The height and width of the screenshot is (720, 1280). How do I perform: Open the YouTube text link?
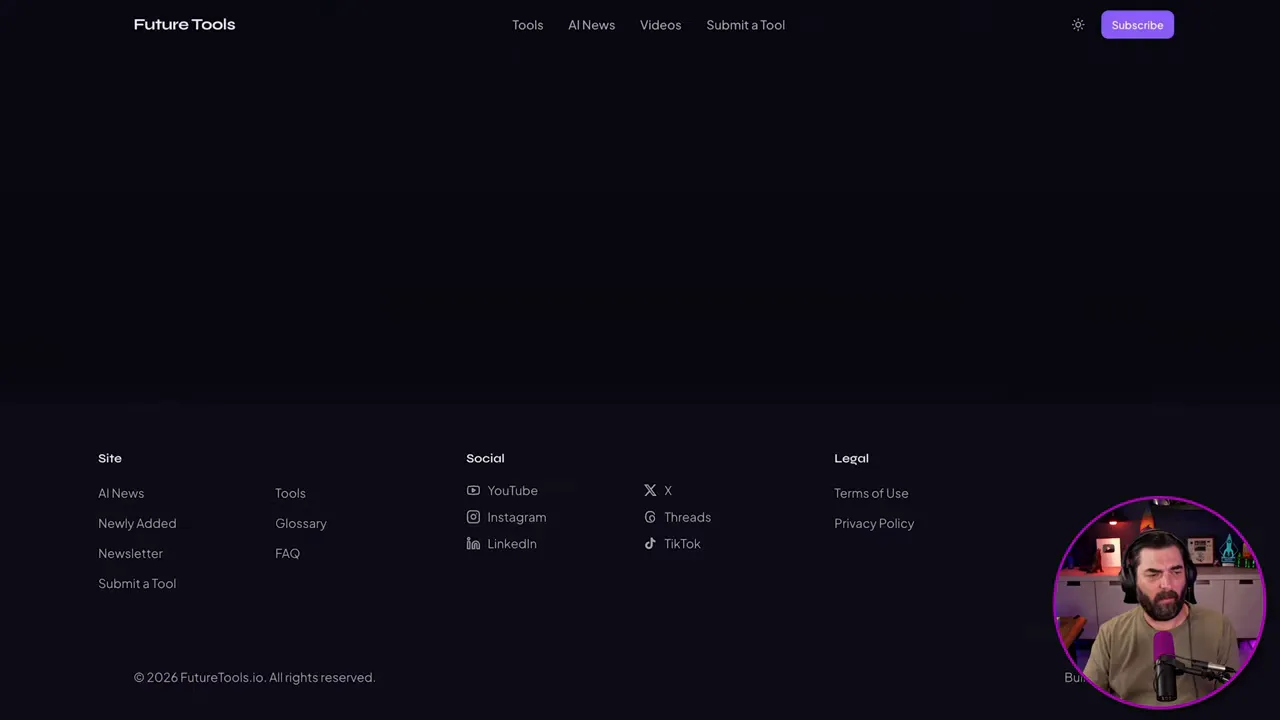512,491
